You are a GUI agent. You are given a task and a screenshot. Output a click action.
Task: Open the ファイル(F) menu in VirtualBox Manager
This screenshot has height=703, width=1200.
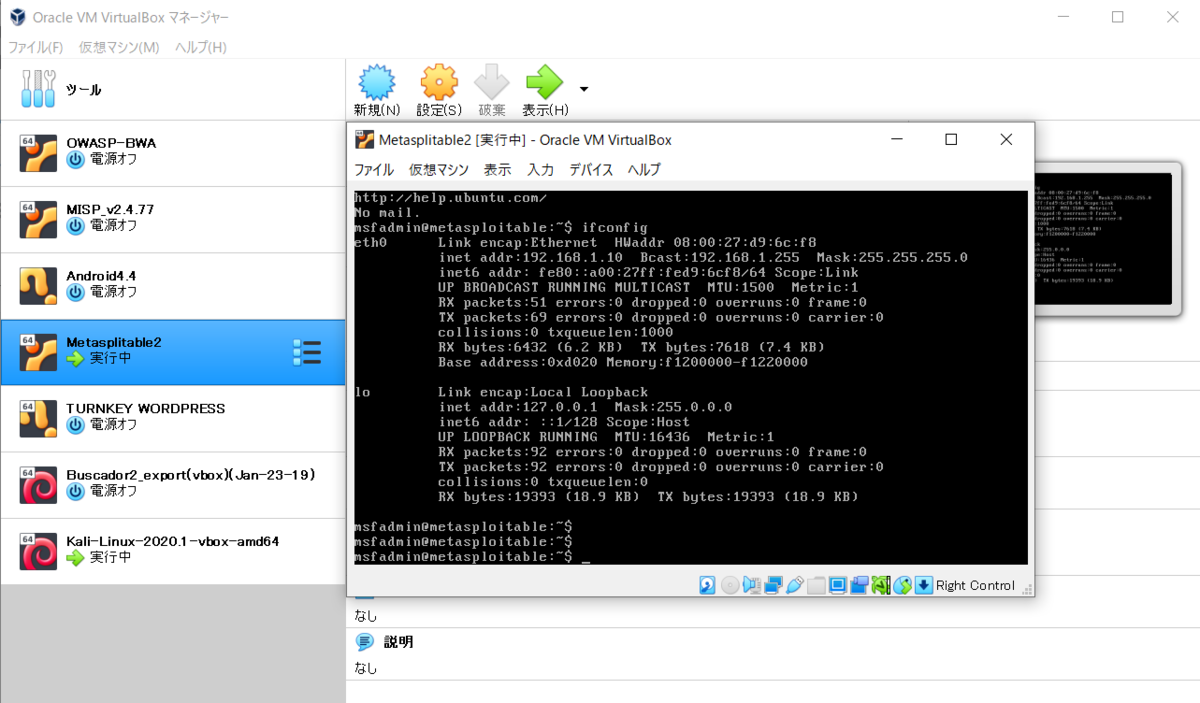click(x=36, y=47)
